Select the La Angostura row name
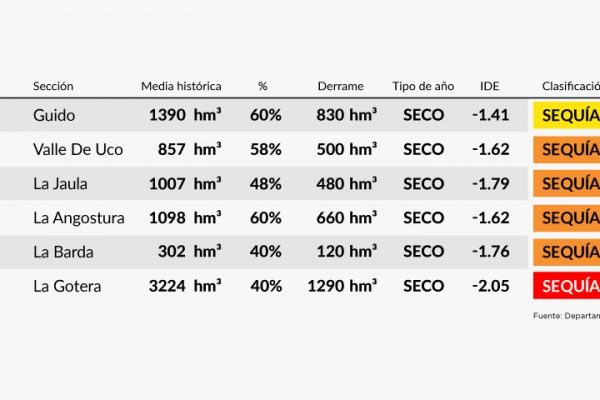This screenshot has height=400, width=600. pos(79,218)
